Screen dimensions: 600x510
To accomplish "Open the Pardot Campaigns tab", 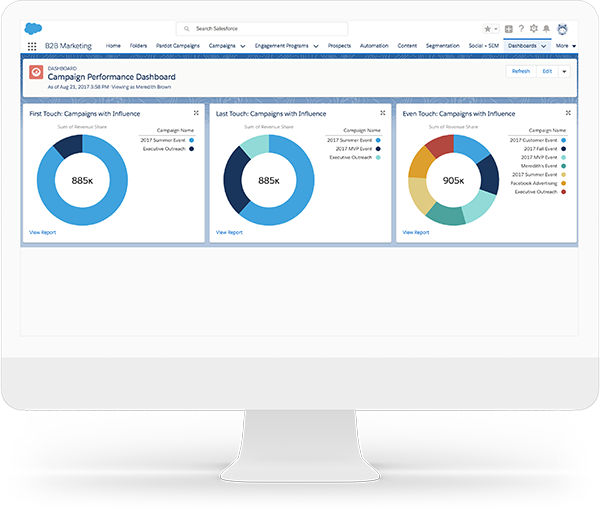I will coord(178,46).
